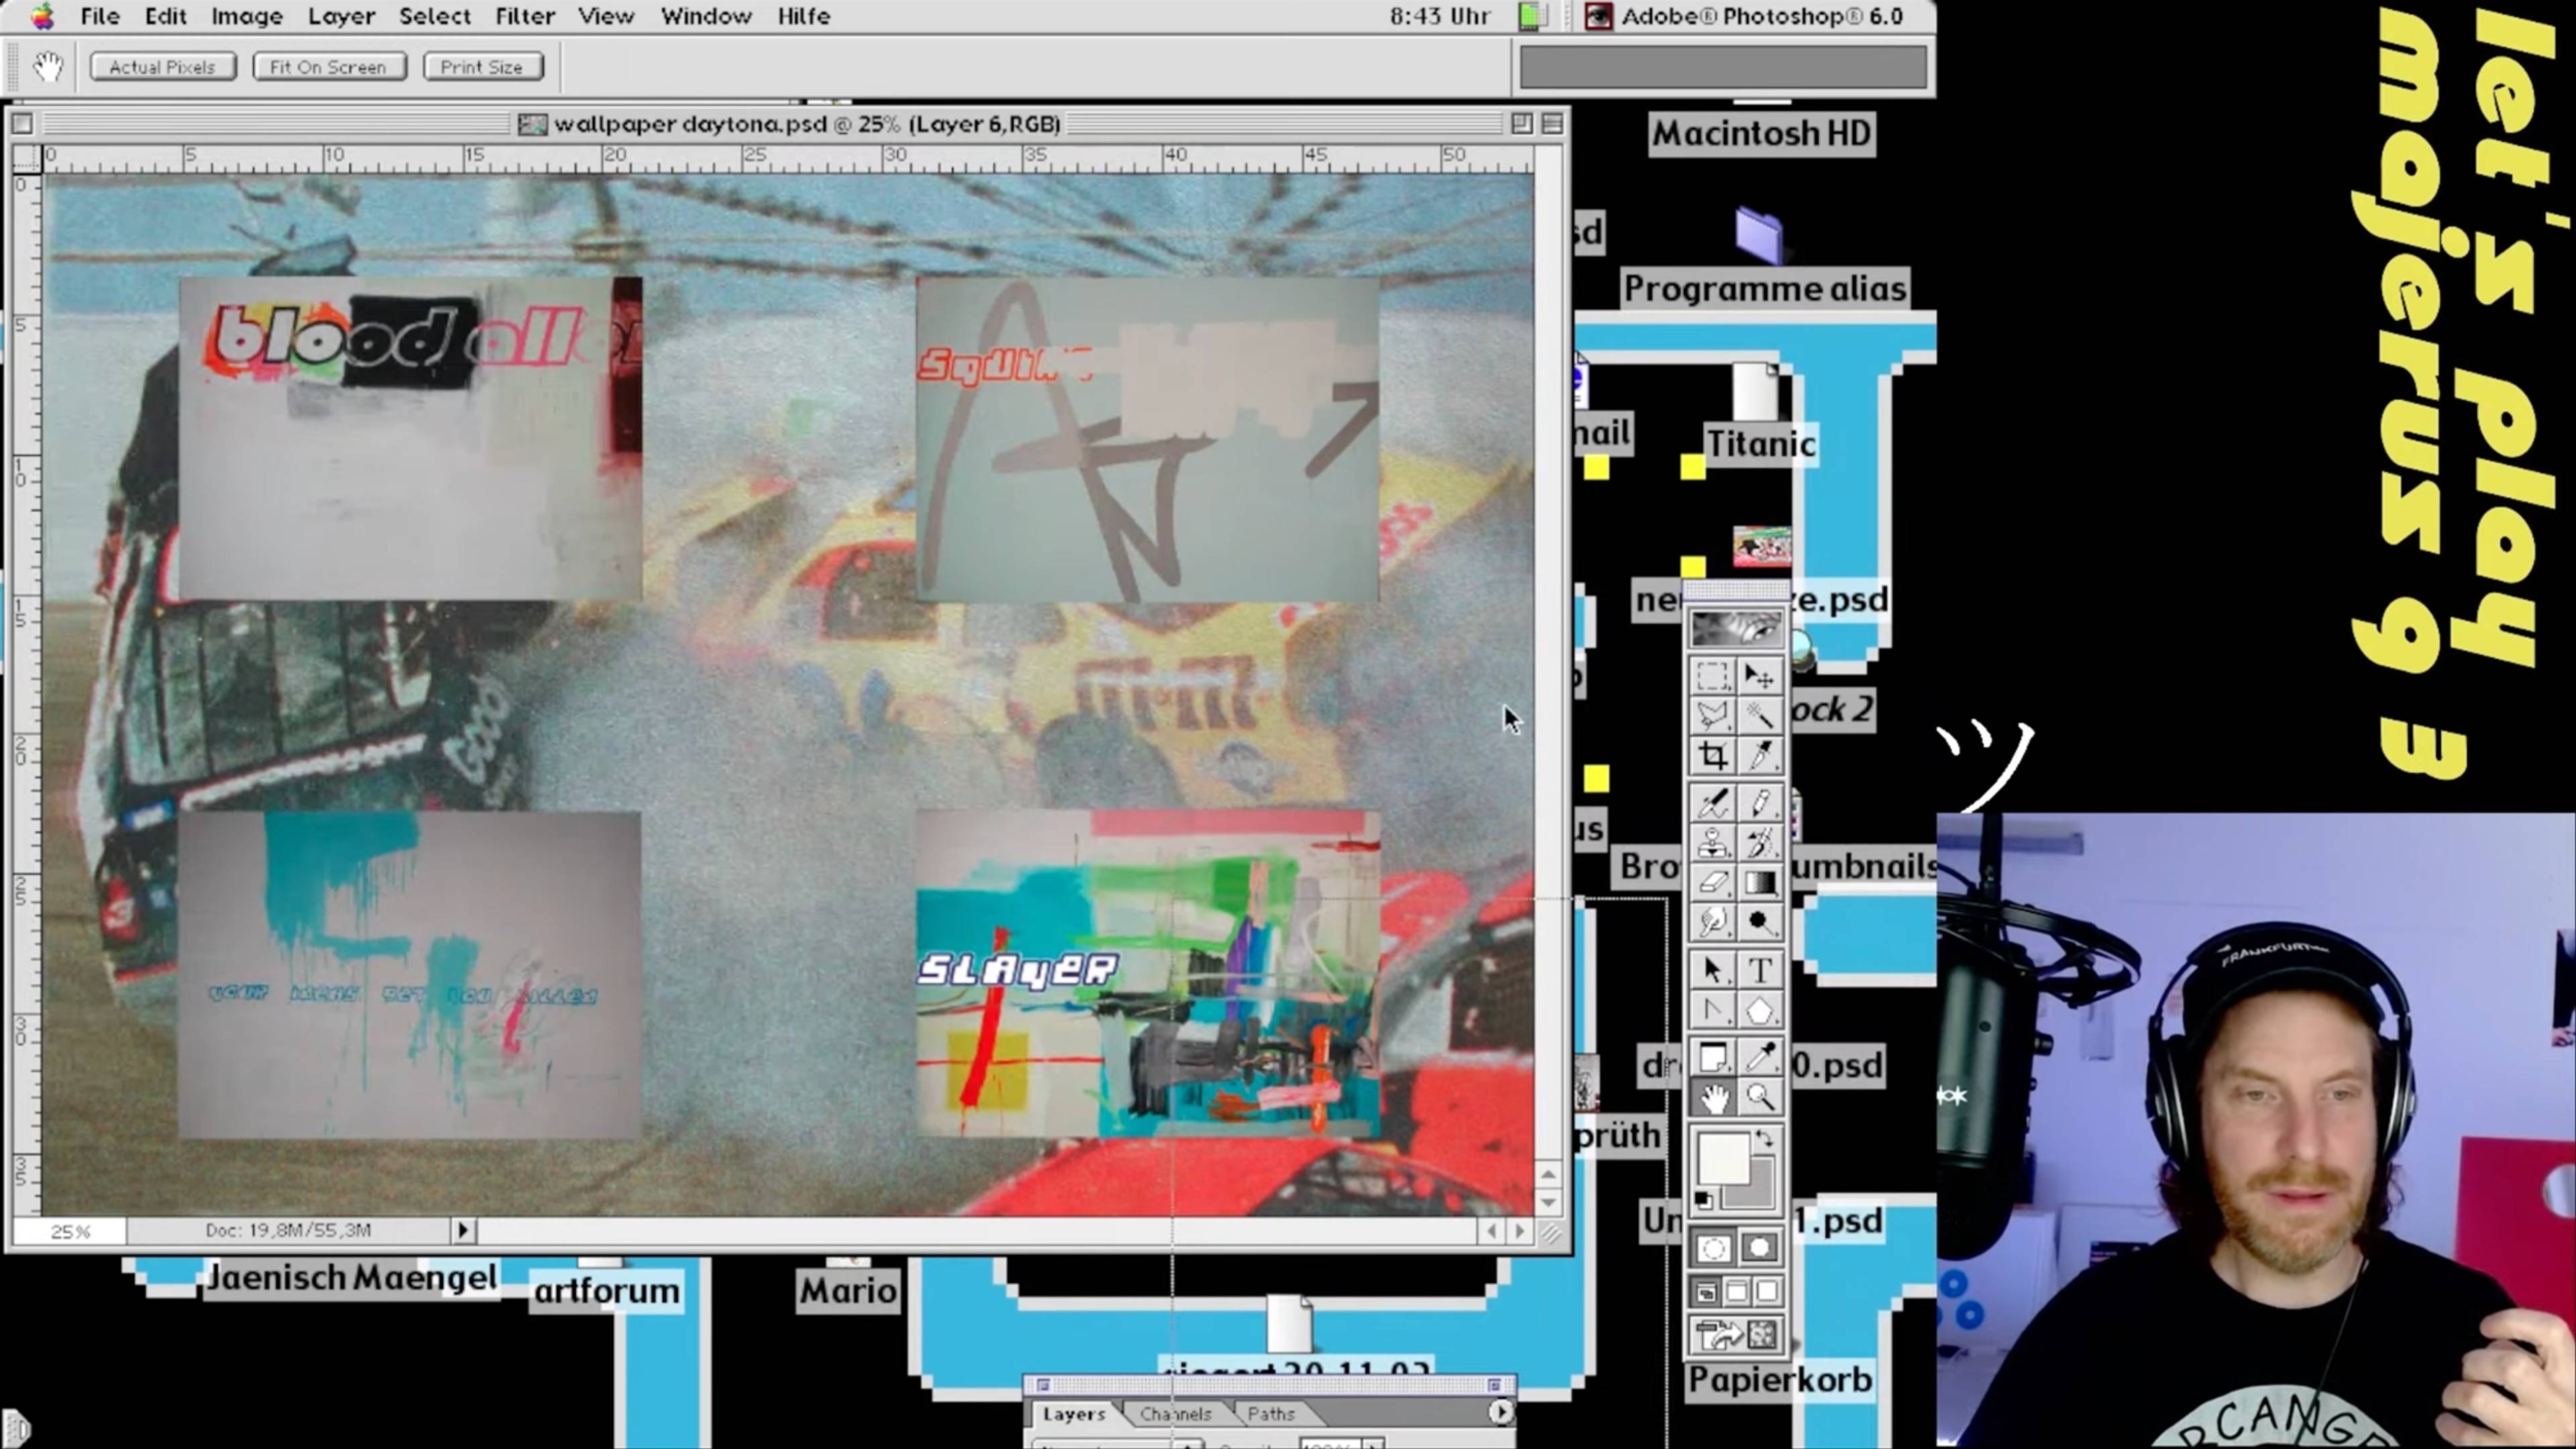Screen dimensions: 2576x1449
Task: Select the Rectangular Marquee tool
Action: tap(1712, 677)
